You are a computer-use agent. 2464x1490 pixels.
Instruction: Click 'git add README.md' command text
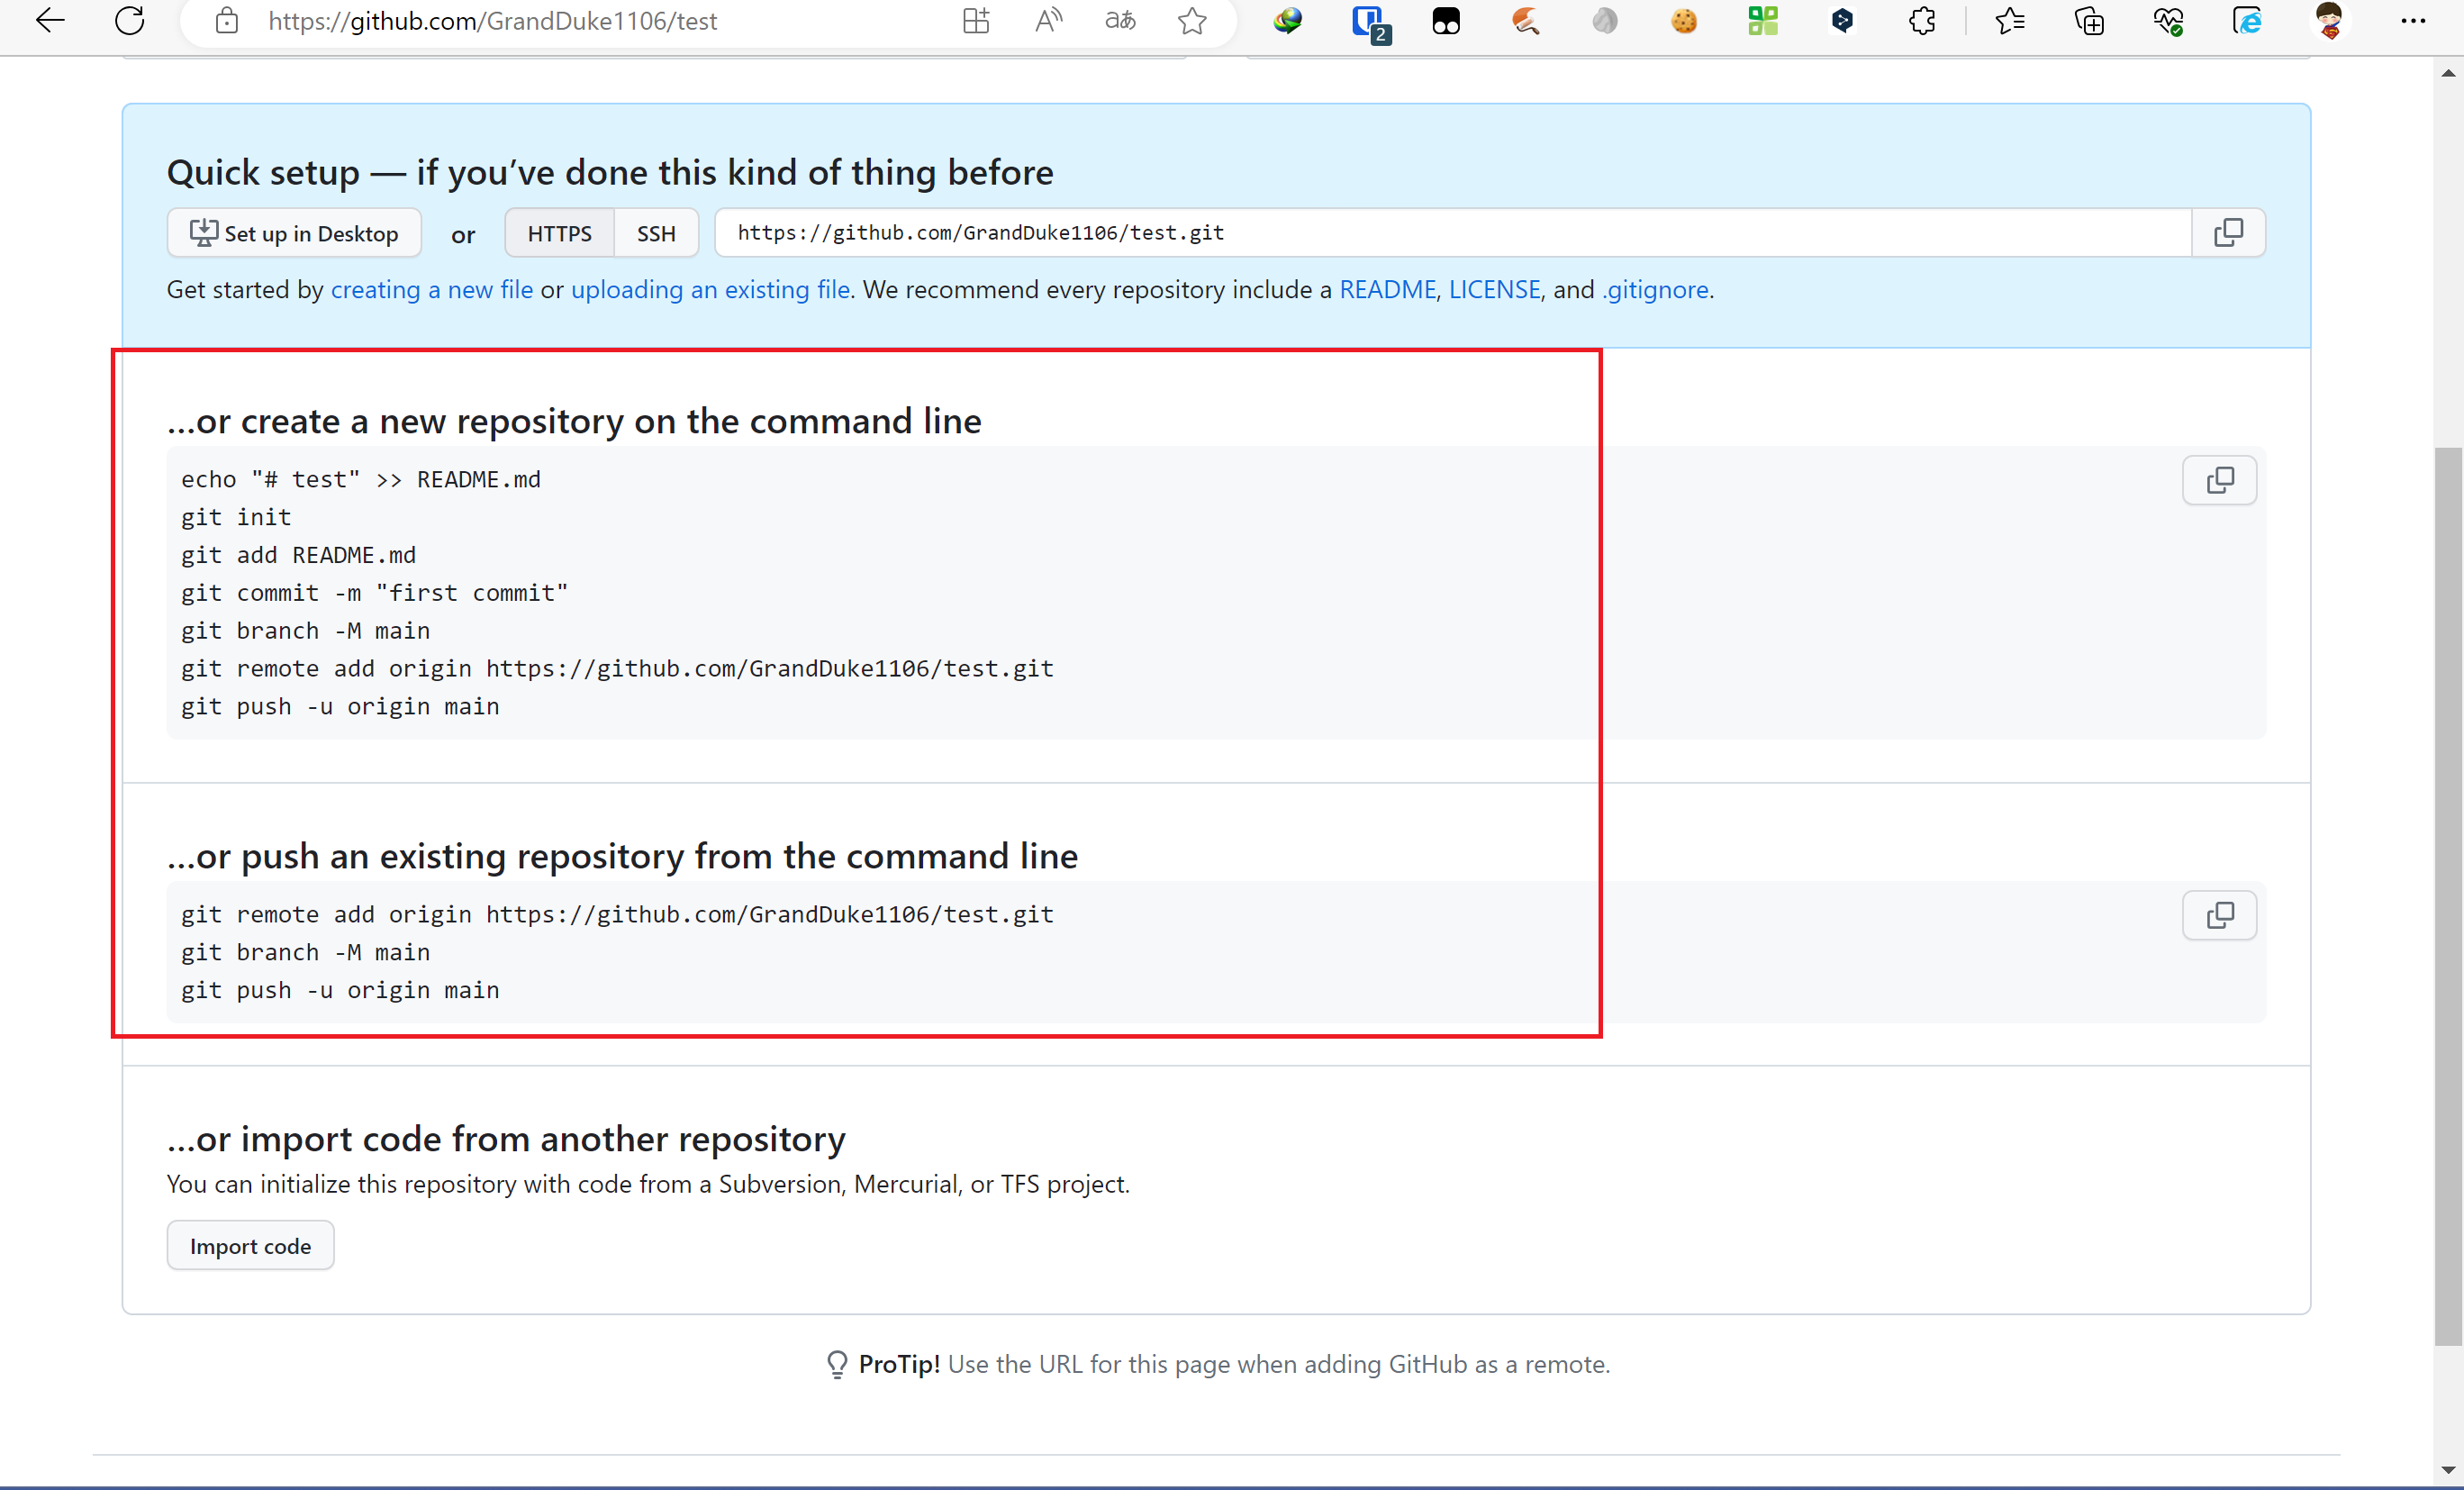298,556
